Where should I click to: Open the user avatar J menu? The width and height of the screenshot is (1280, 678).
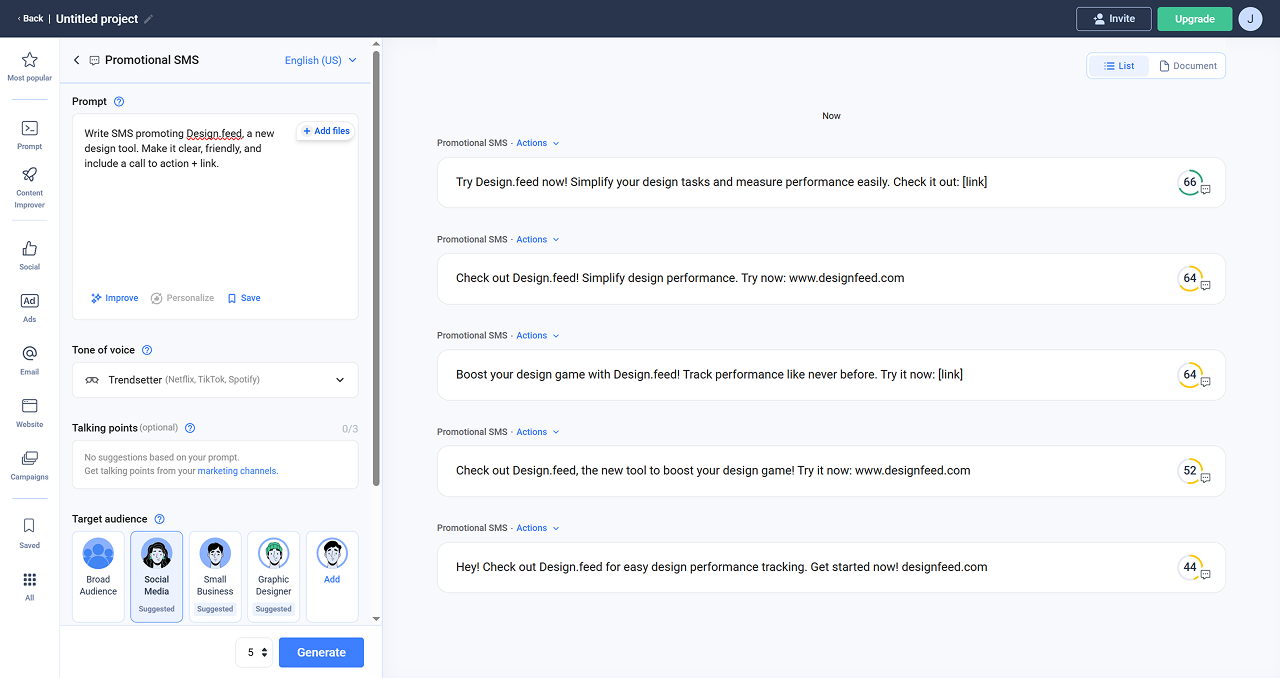[x=1250, y=19]
